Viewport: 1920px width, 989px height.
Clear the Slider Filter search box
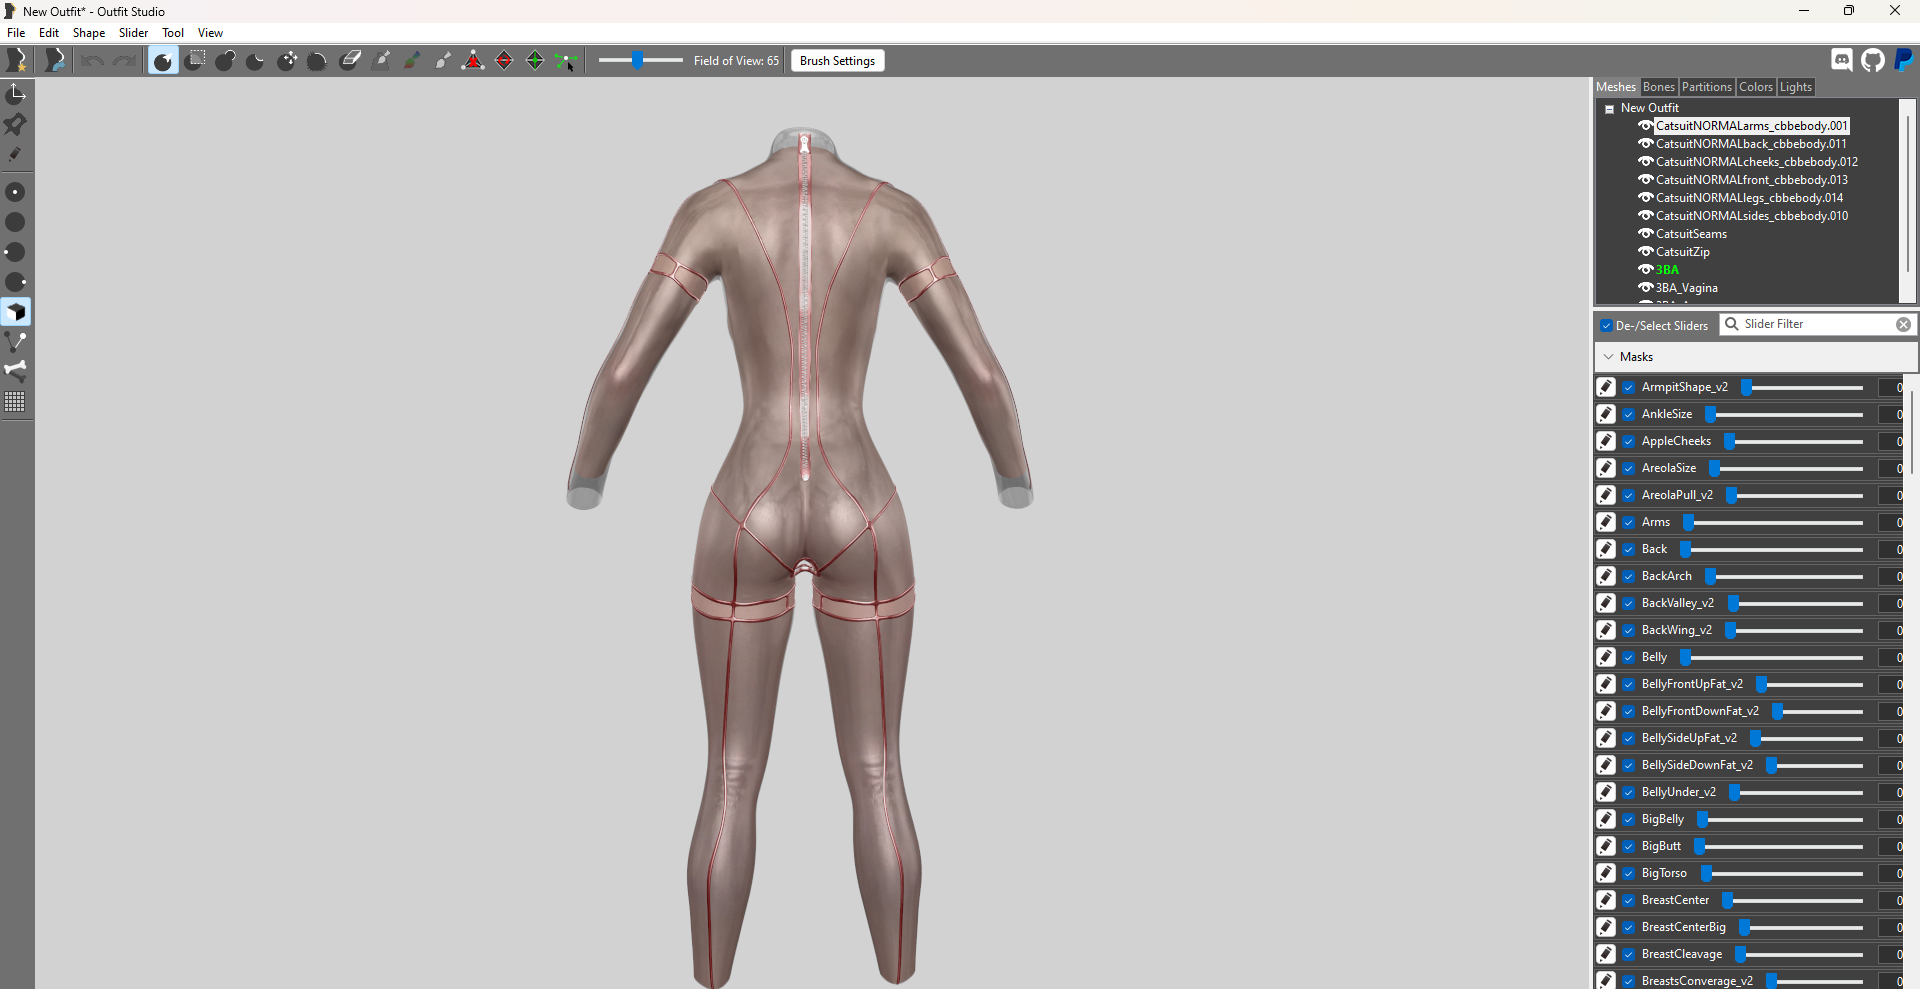point(1903,325)
